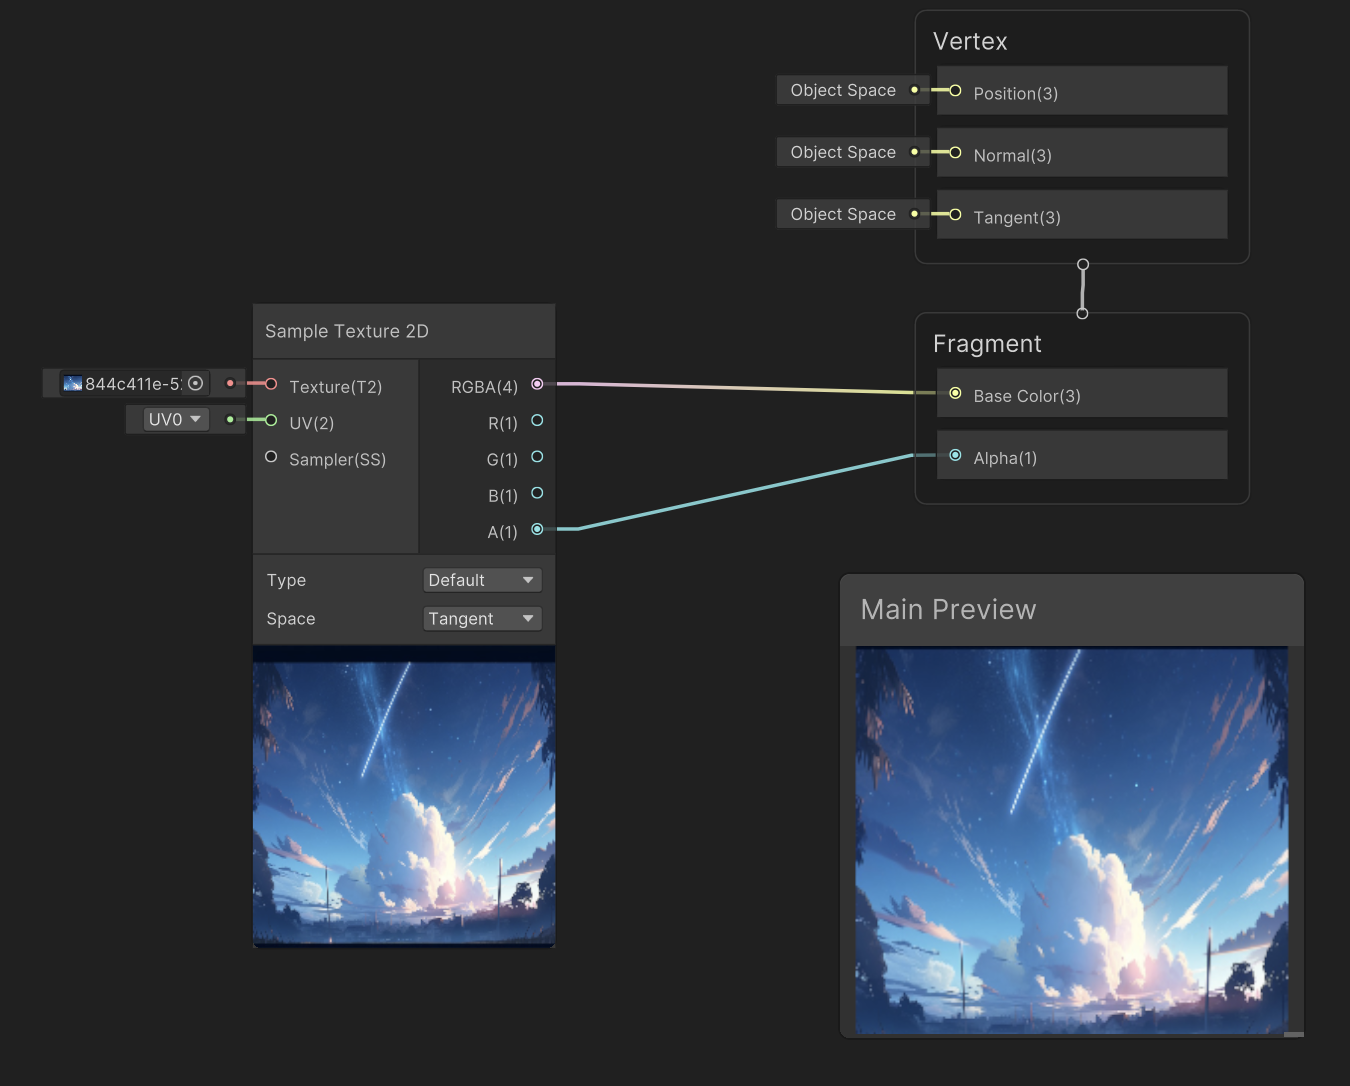Click the Fragment block top connector port
The image size is (1350, 1086).
click(x=1082, y=313)
